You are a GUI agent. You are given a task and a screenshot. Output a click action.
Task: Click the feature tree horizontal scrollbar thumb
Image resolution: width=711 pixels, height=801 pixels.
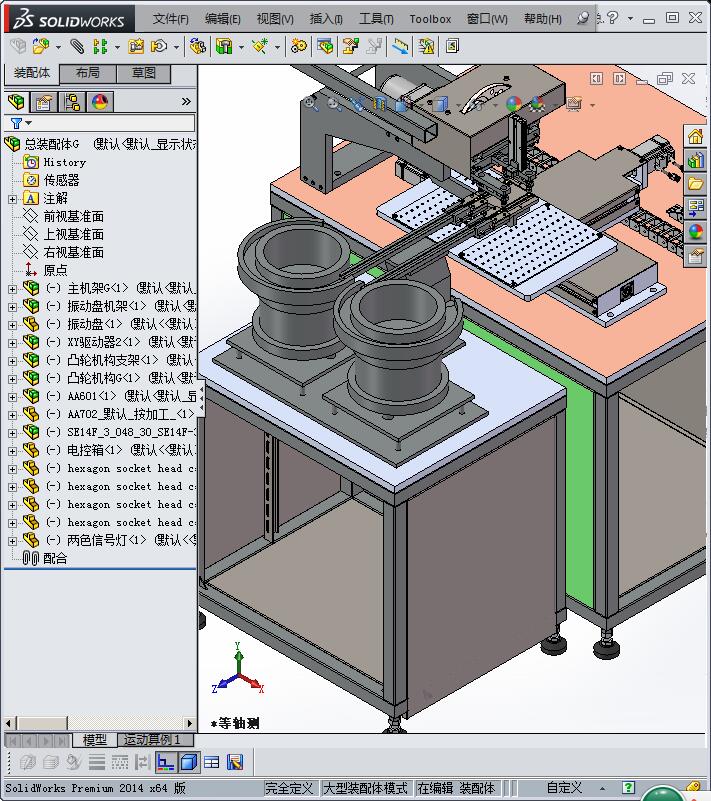click(x=42, y=723)
